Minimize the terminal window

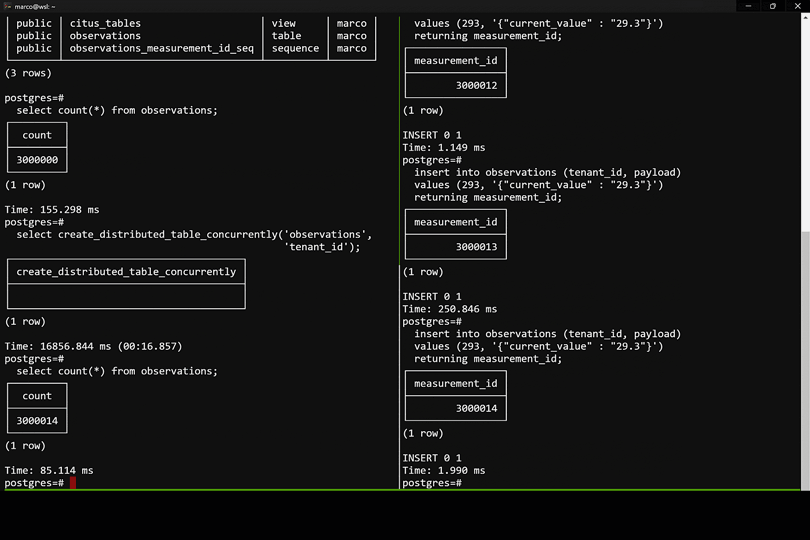tap(748, 6)
